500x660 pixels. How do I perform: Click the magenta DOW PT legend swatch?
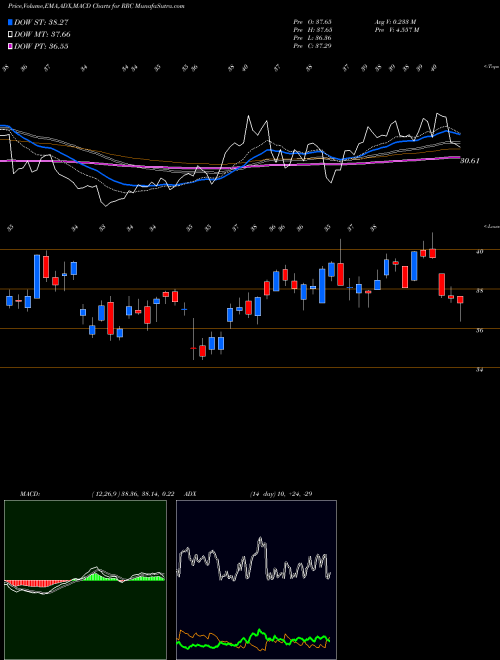coord(10,46)
